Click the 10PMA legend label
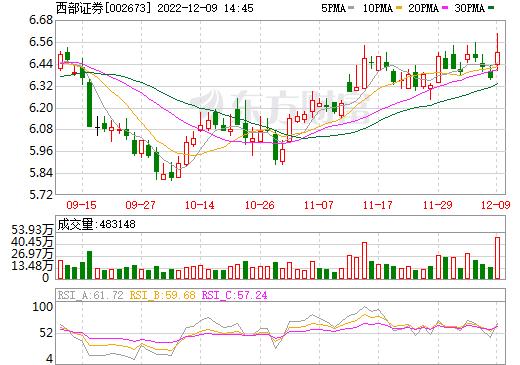520x365 pixels. [377, 8]
